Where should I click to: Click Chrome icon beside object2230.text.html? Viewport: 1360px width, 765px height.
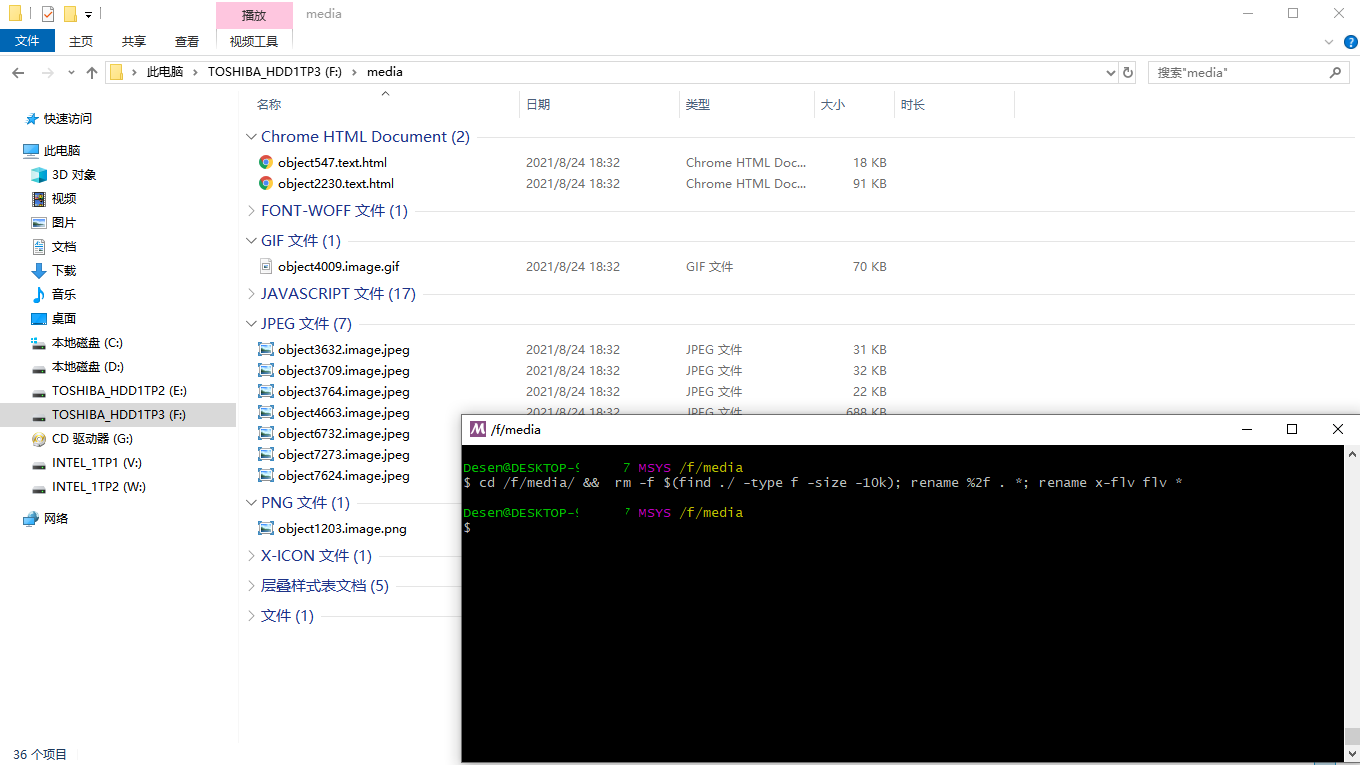[x=266, y=183]
